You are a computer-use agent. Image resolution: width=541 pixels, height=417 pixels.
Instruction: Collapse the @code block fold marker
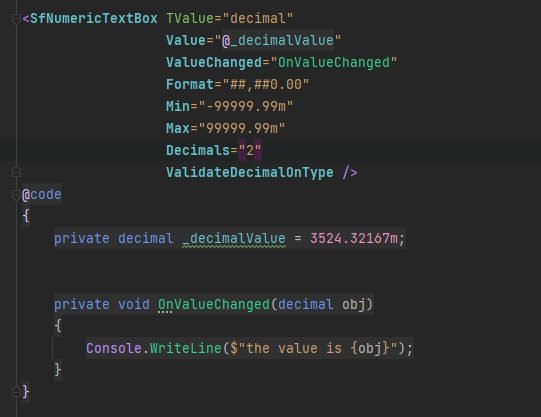tap(16, 195)
